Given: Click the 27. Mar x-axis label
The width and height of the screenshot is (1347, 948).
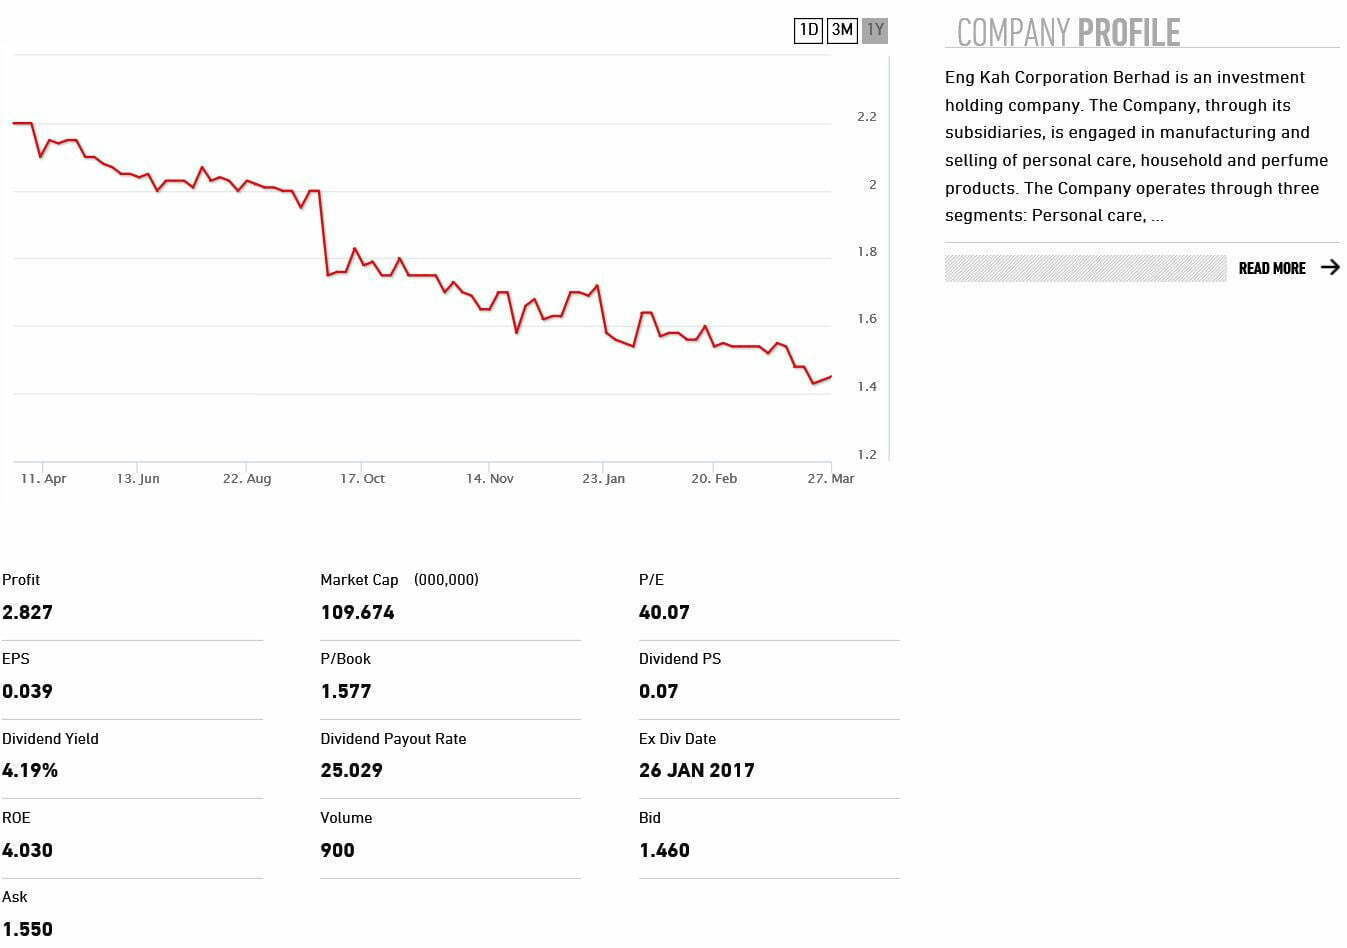Looking at the screenshot, I should [830, 479].
